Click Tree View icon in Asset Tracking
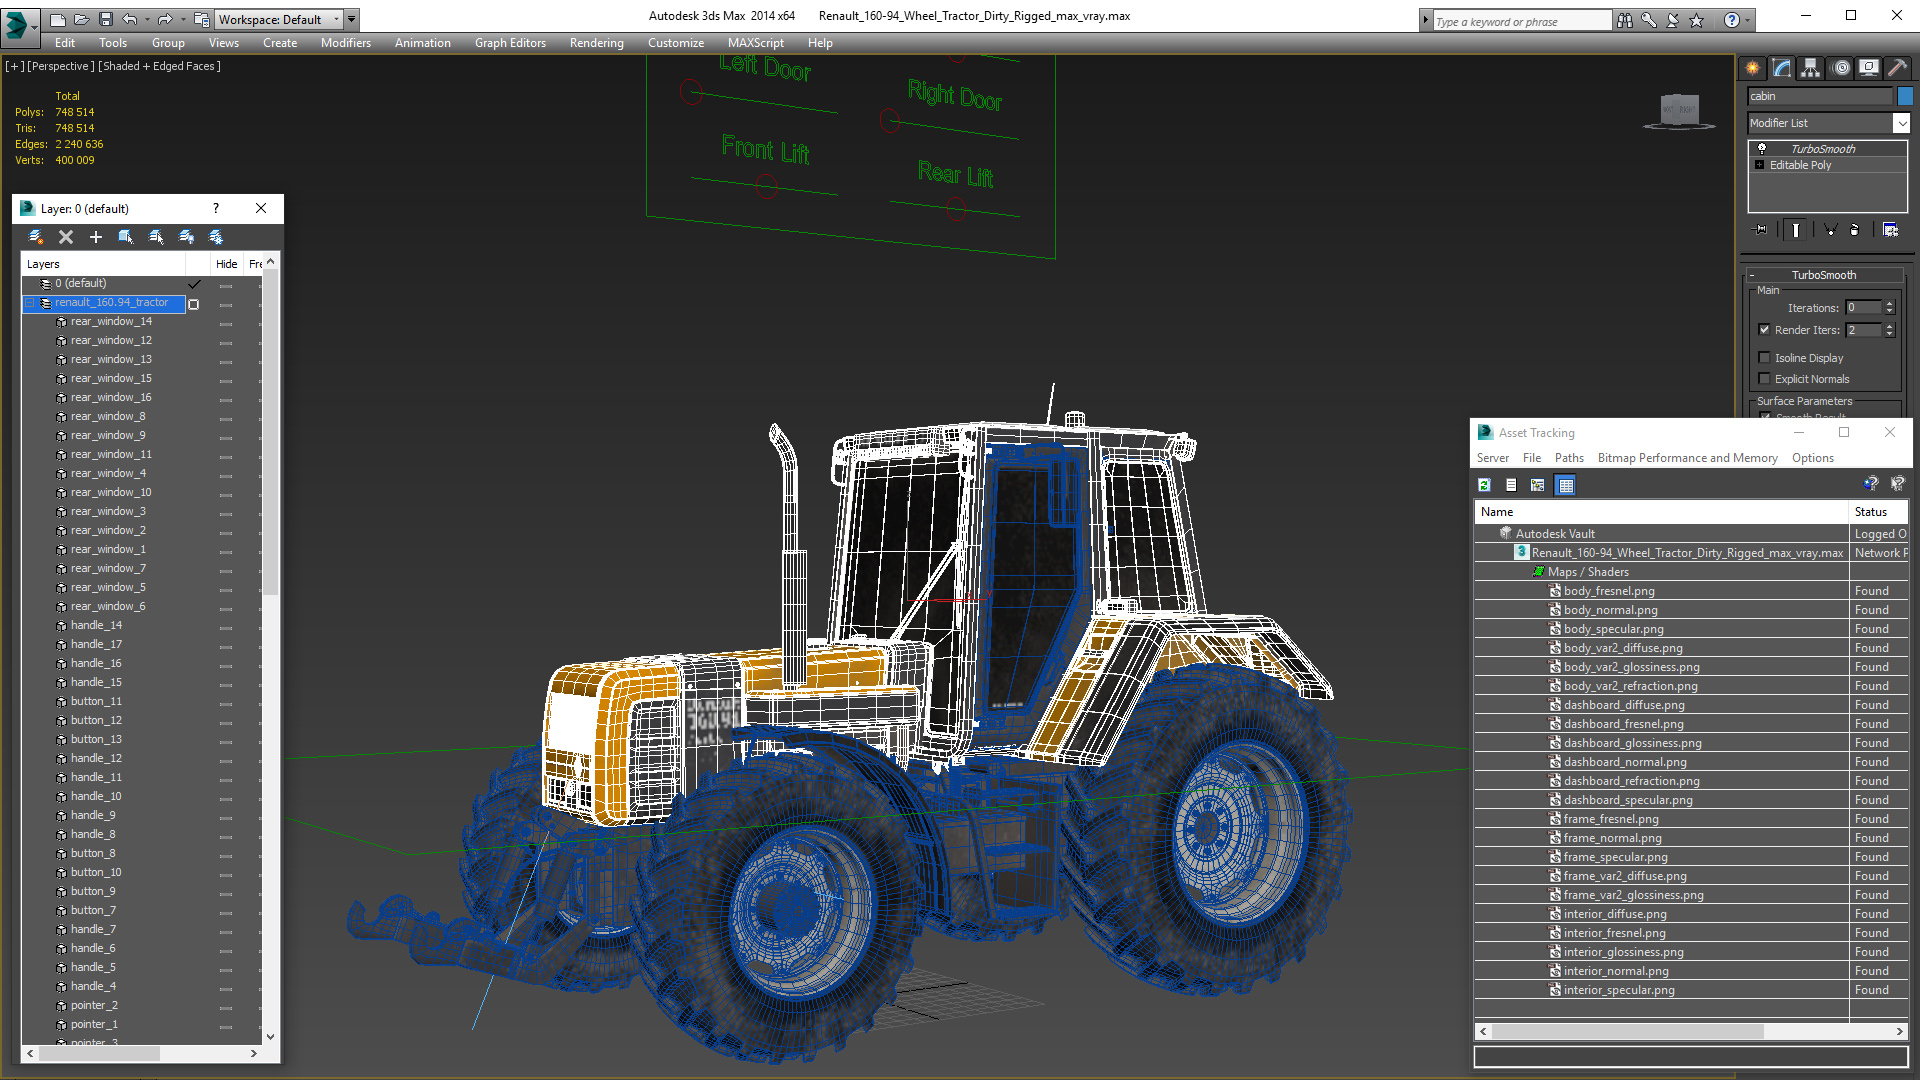1920x1080 pixels. point(1538,485)
